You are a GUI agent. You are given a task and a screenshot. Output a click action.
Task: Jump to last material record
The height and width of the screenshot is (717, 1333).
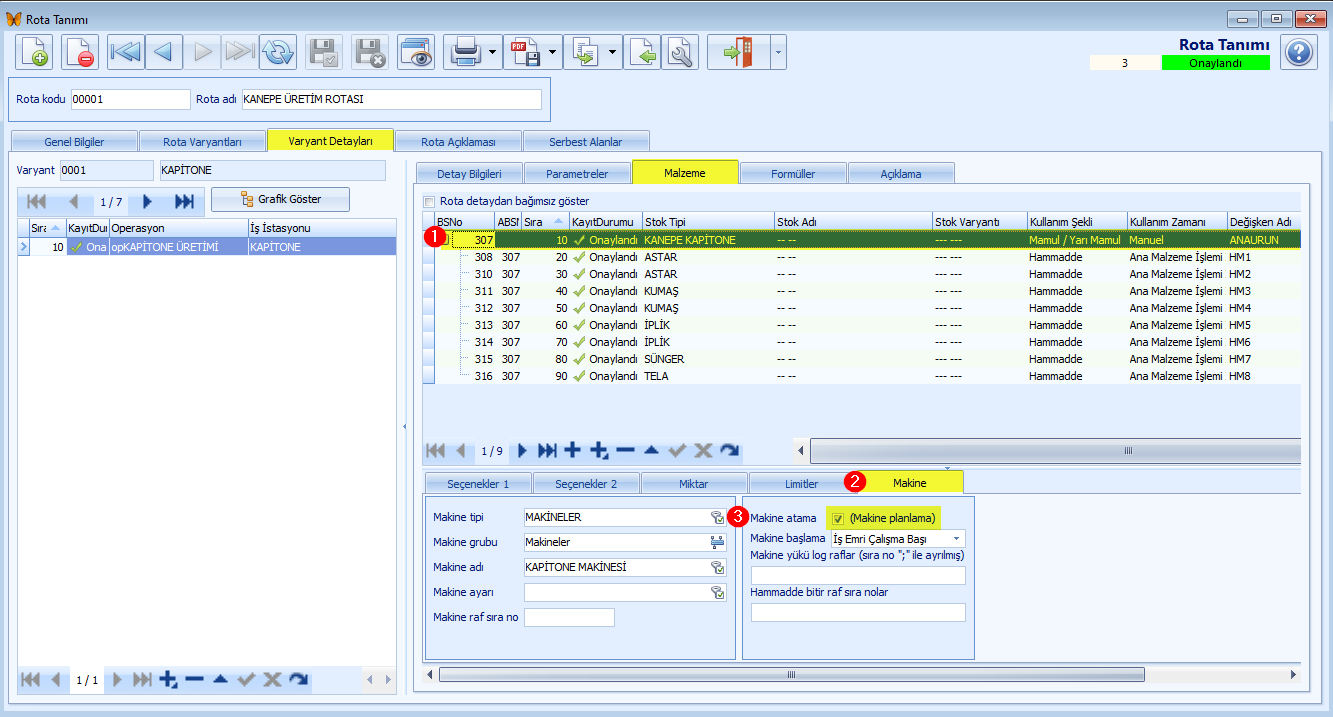547,450
